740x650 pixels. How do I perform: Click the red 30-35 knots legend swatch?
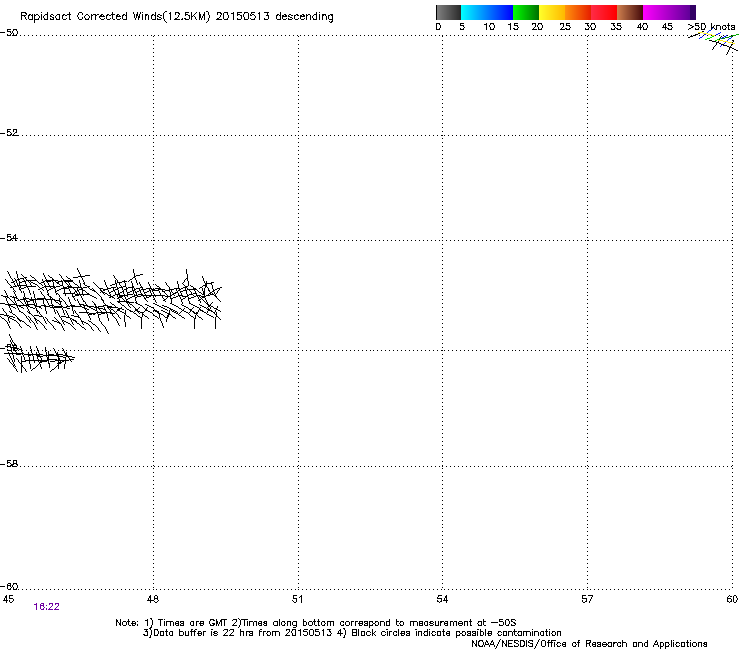pos(604,12)
